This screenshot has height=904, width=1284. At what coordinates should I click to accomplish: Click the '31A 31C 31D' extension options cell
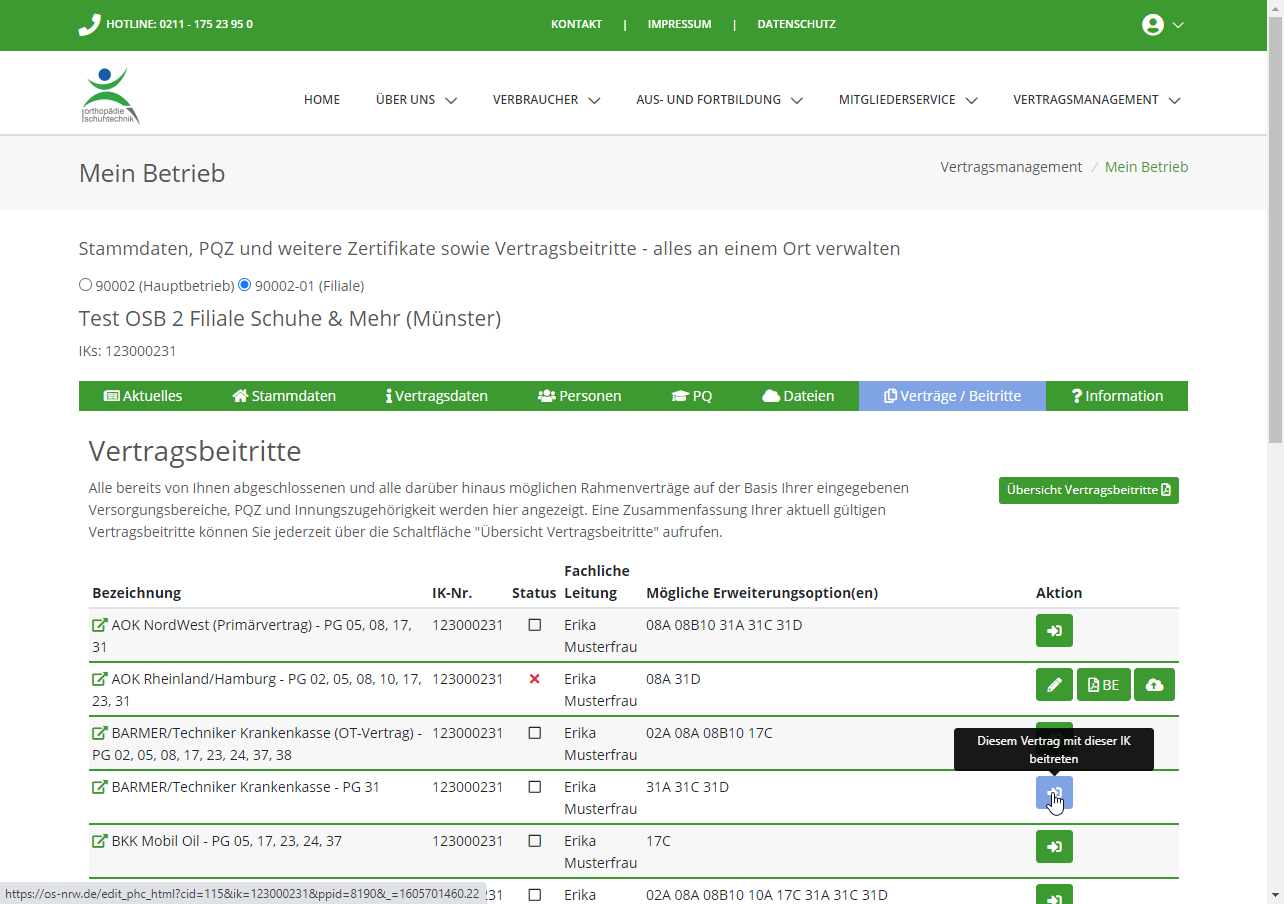(687, 787)
